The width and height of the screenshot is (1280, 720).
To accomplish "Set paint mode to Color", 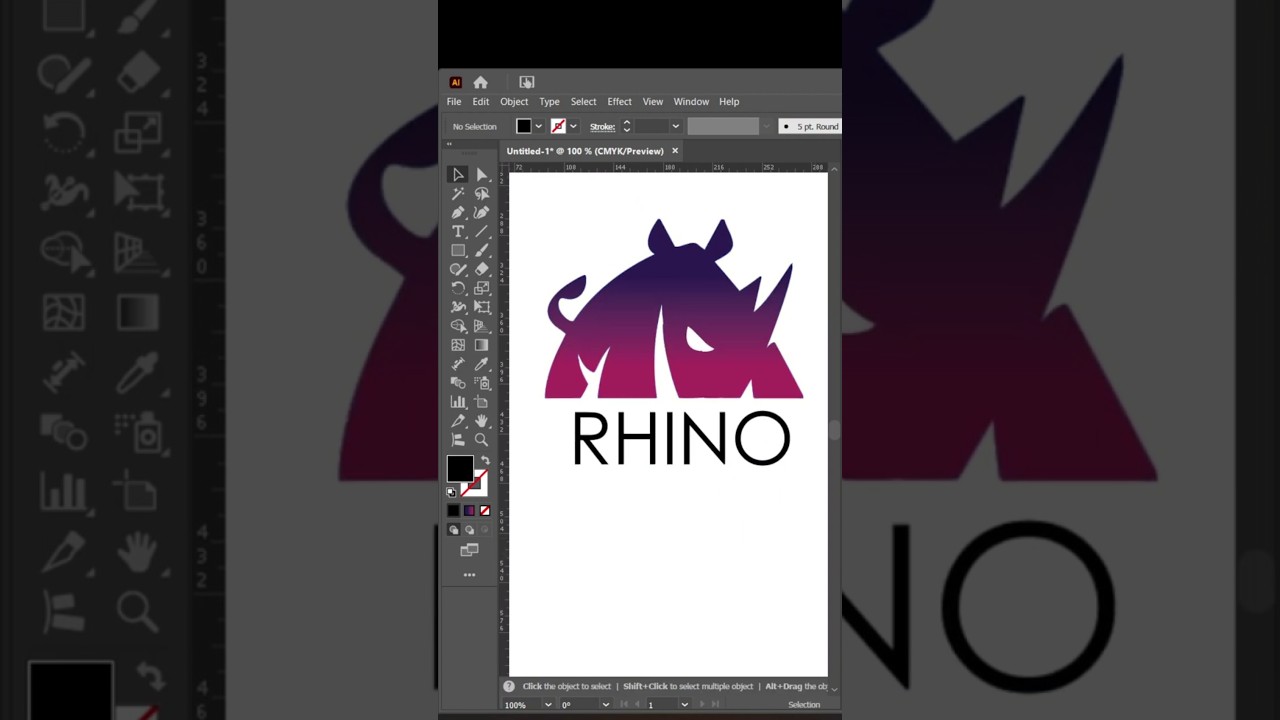I will coord(454,511).
